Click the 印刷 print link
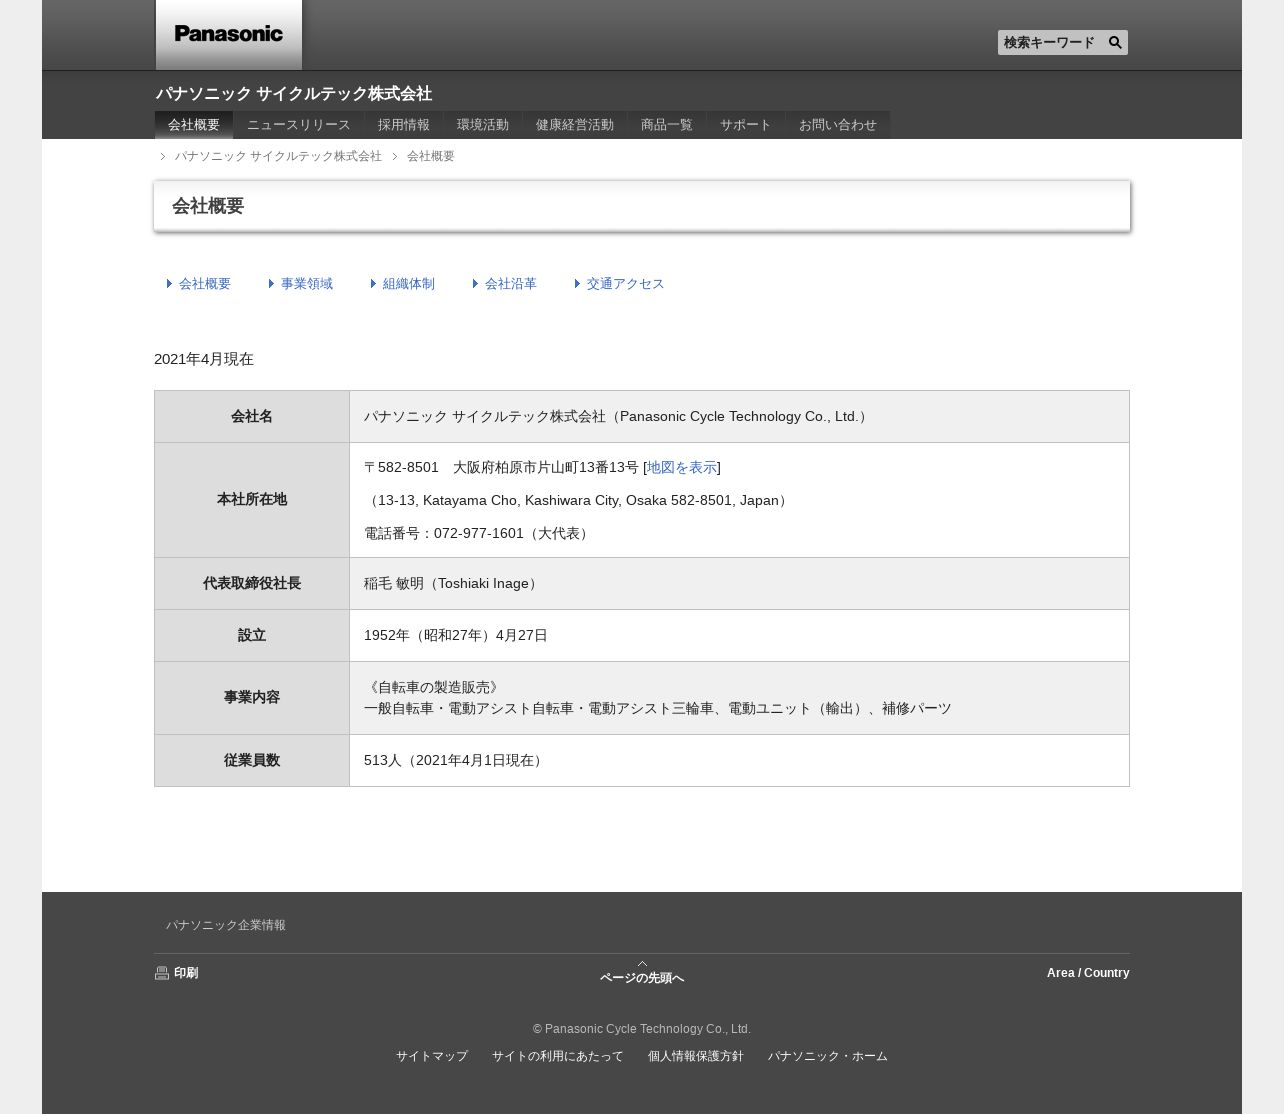 pyautogui.click(x=186, y=973)
